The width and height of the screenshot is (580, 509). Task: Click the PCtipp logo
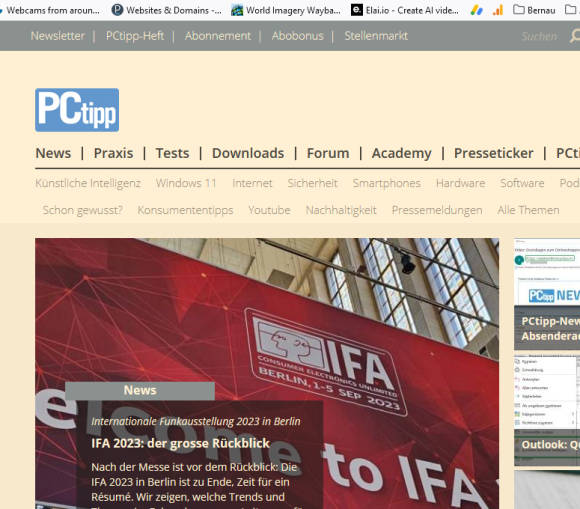click(x=77, y=110)
